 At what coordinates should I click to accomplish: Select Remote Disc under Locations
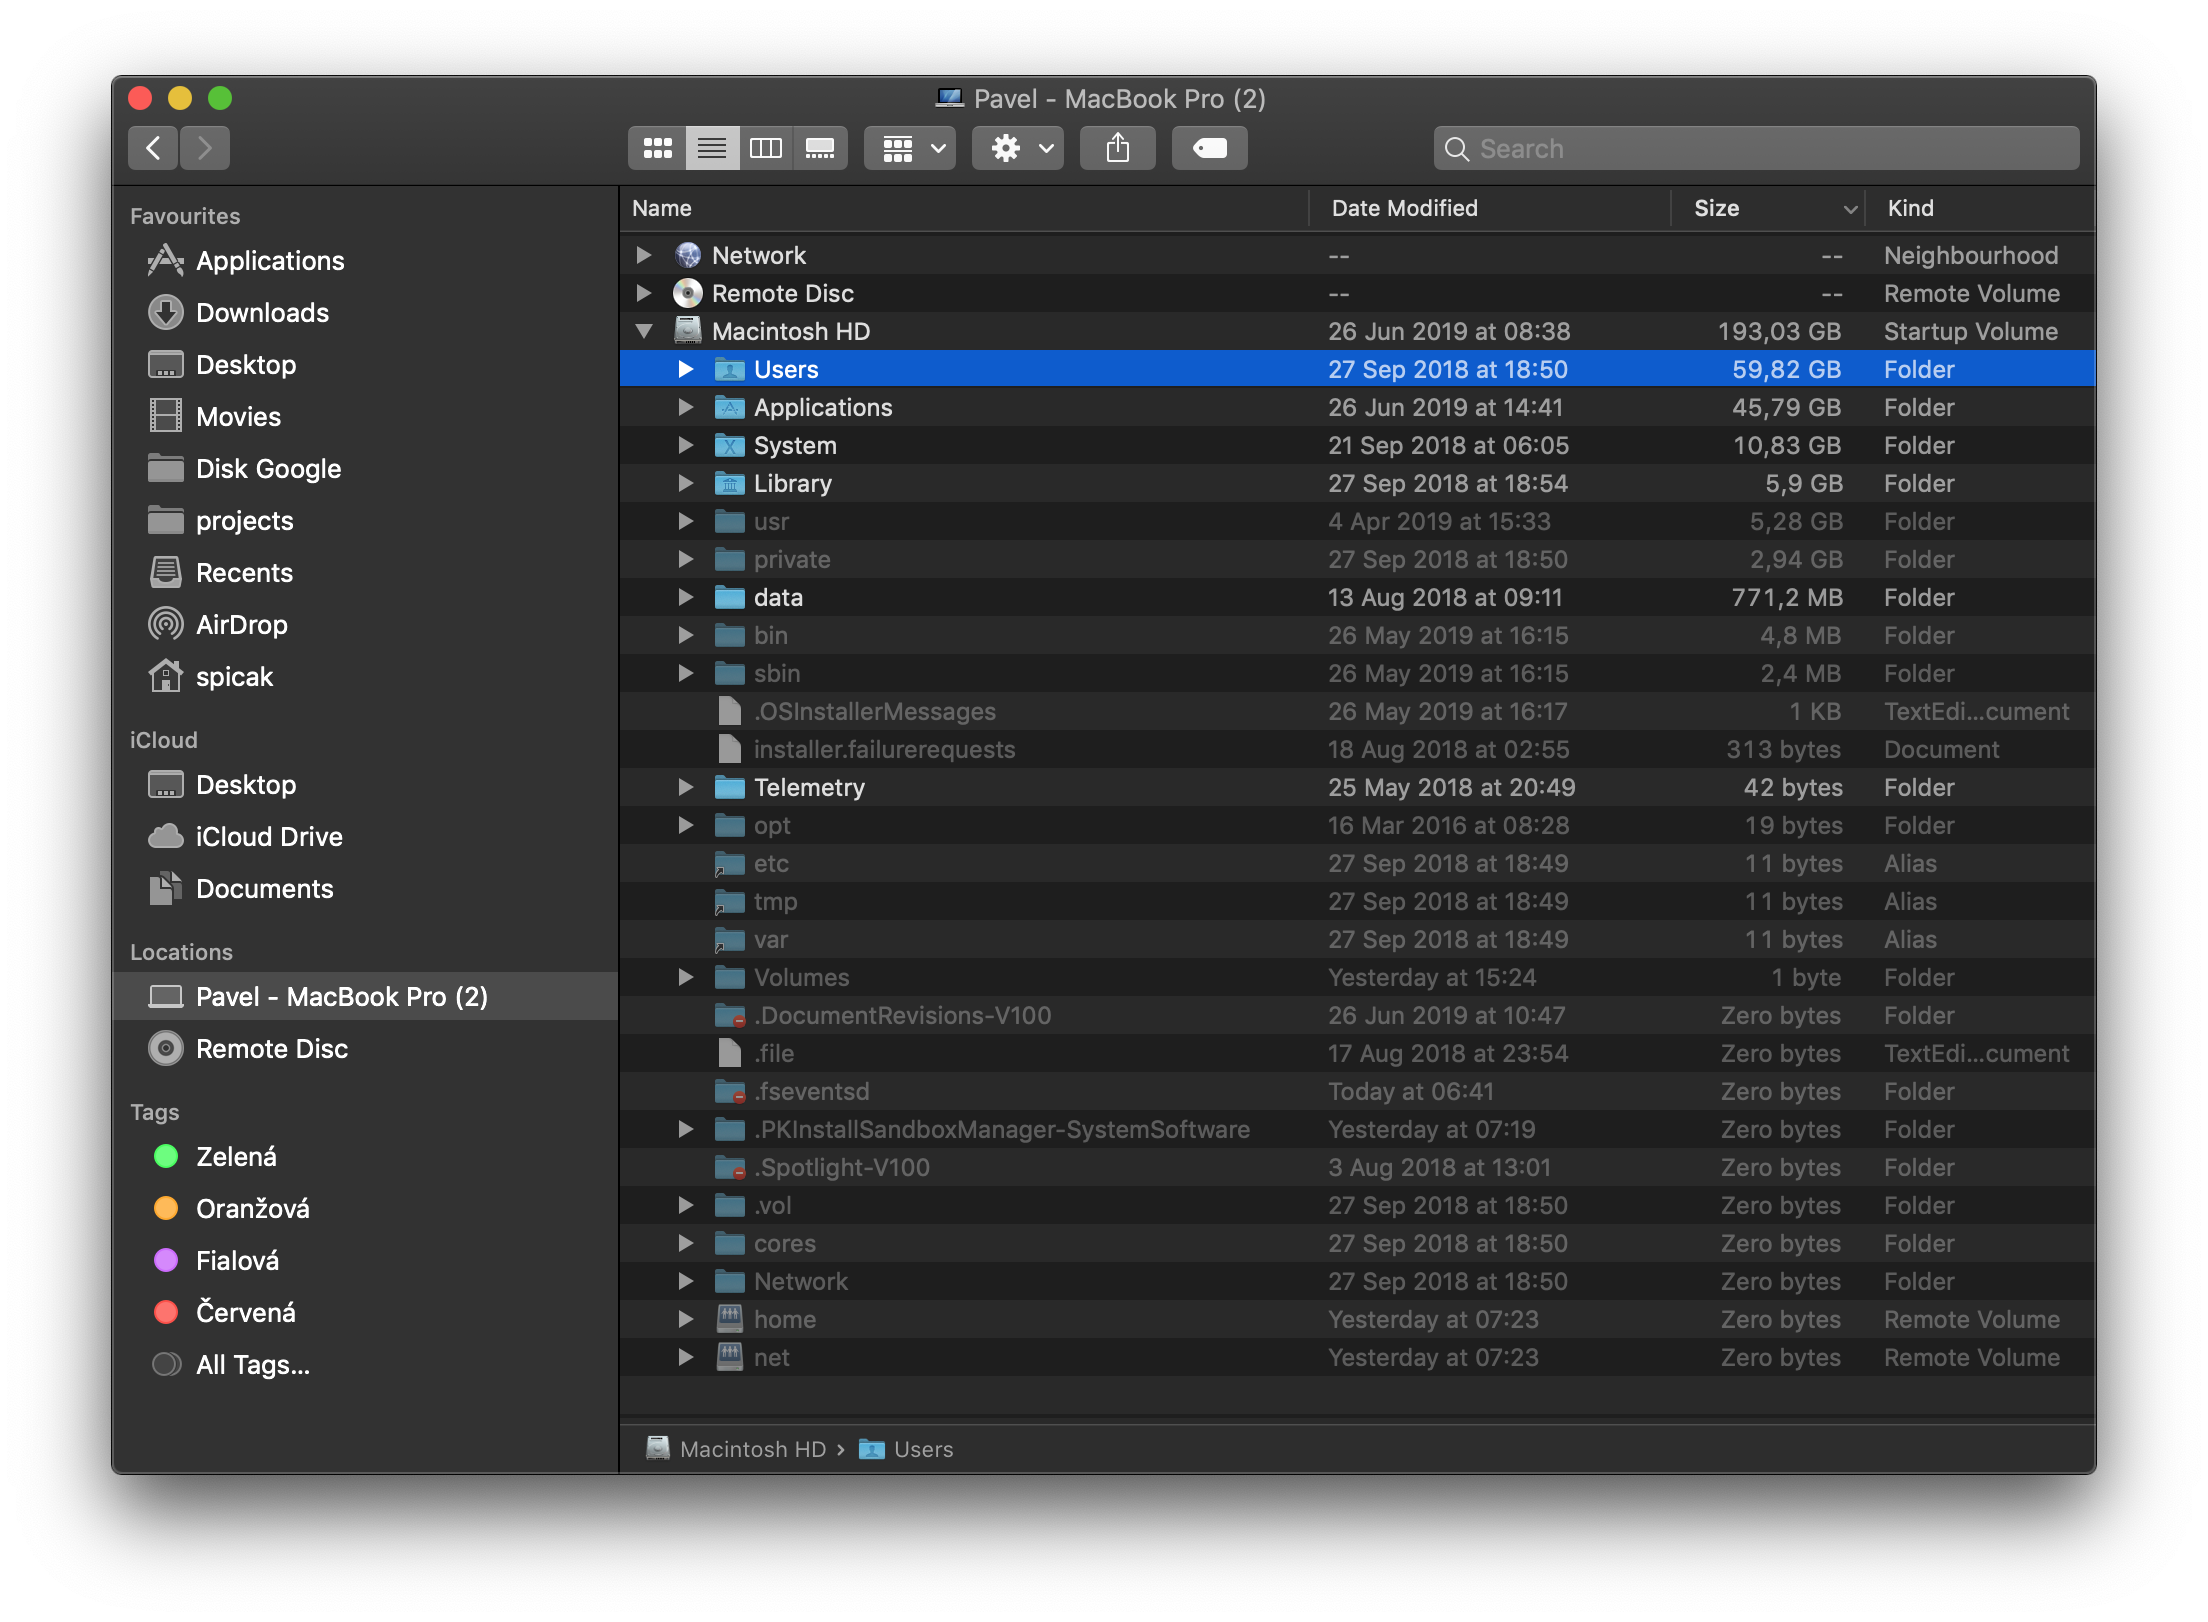[x=272, y=1048]
